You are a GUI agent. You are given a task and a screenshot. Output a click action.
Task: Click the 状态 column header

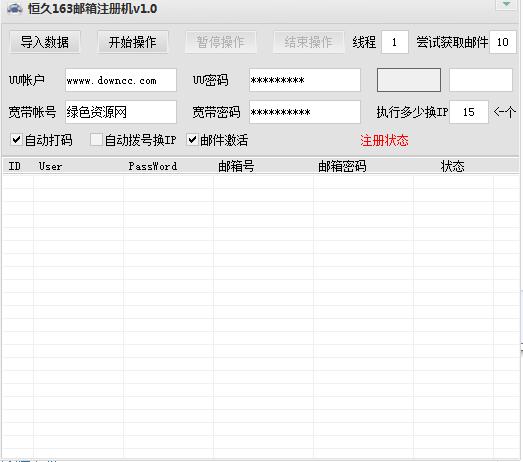point(453,166)
